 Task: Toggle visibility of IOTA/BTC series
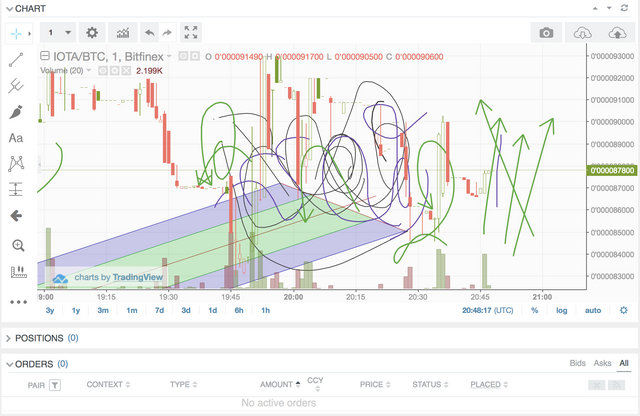(183, 56)
